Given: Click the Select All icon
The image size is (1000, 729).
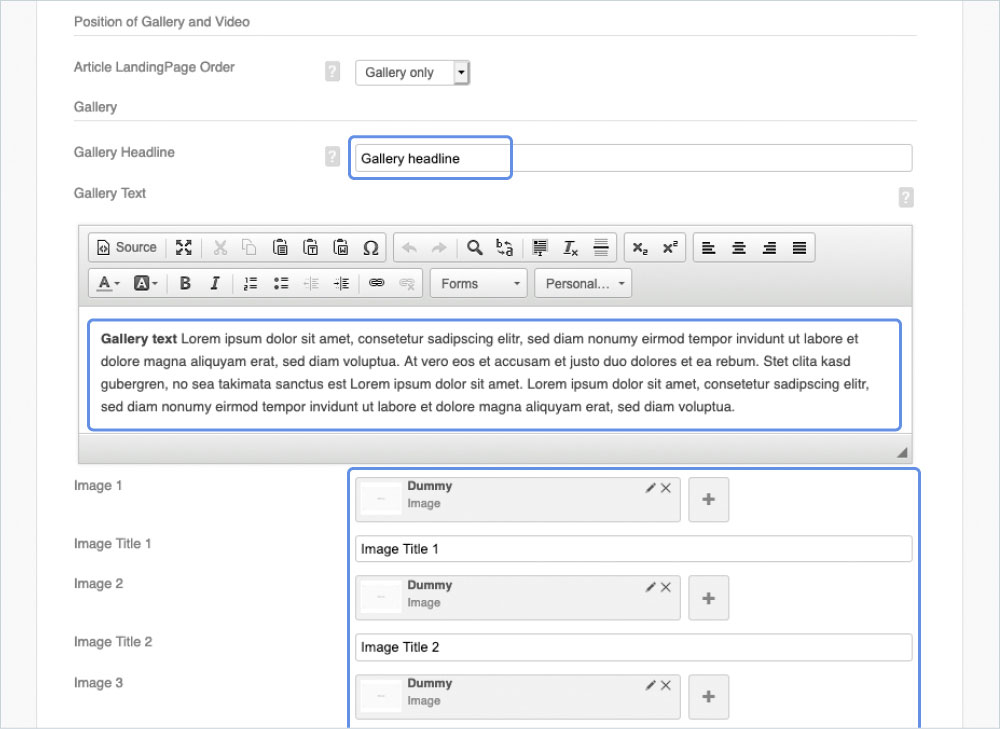Looking at the screenshot, I should (x=540, y=247).
